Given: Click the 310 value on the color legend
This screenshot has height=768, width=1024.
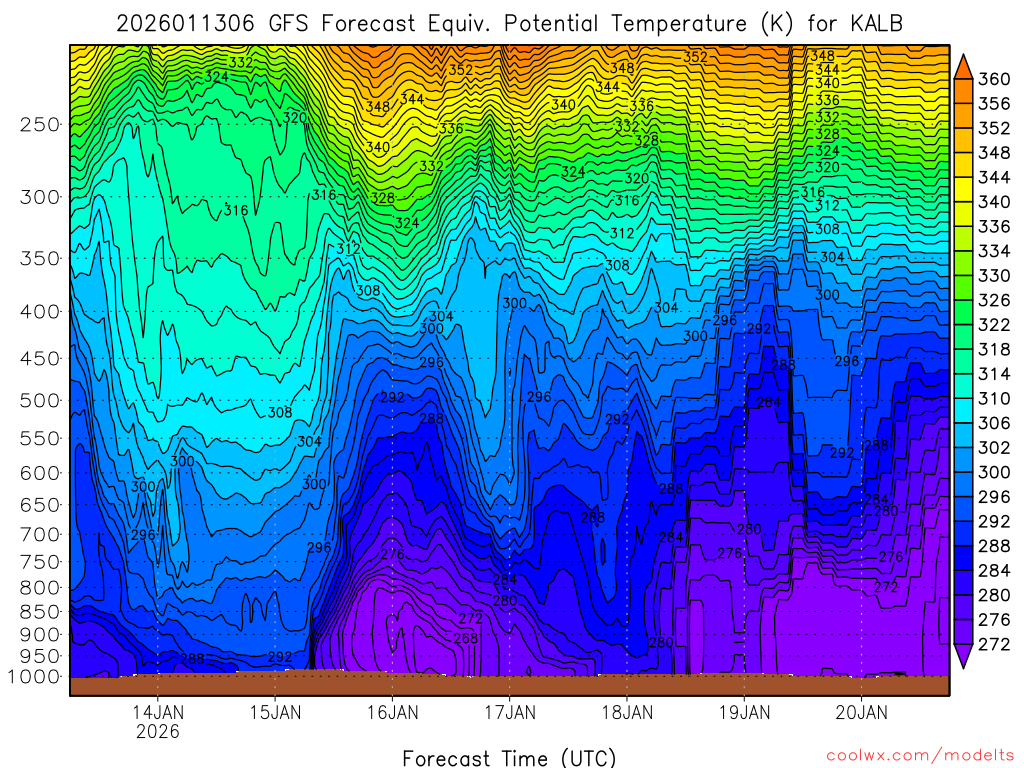Looking at the screenshot, I should [994, 398].
